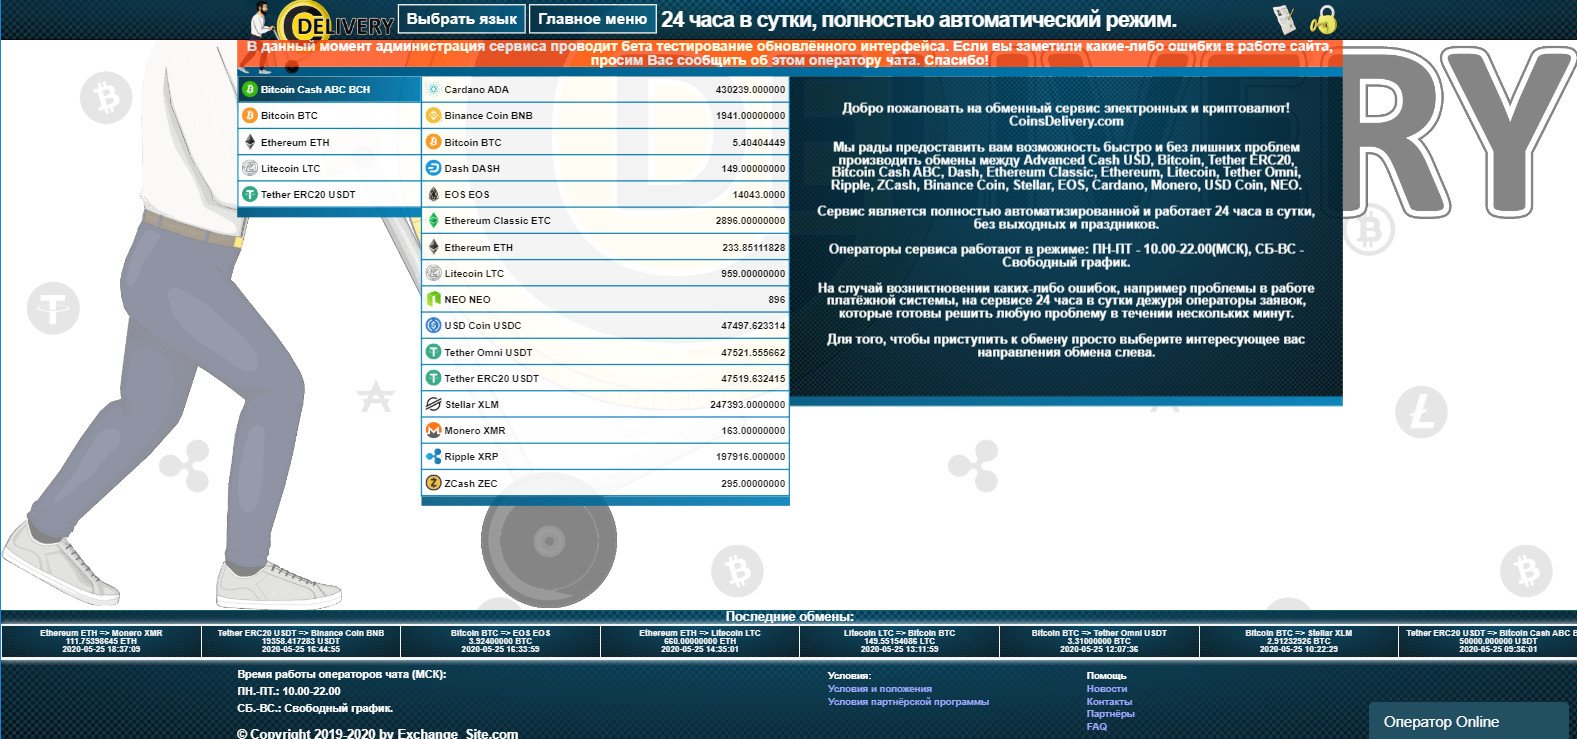Open the Оператор Online chat widget
Screen dimensions: 1577x739
coord(1468,721)
